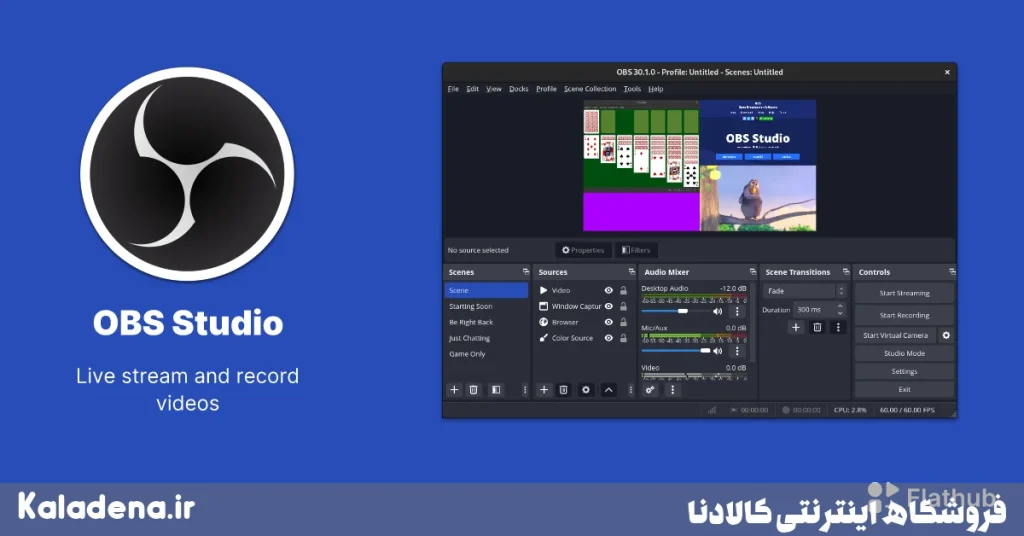
Task: Select the Starting Soon scene
Action: click(486, 306)
